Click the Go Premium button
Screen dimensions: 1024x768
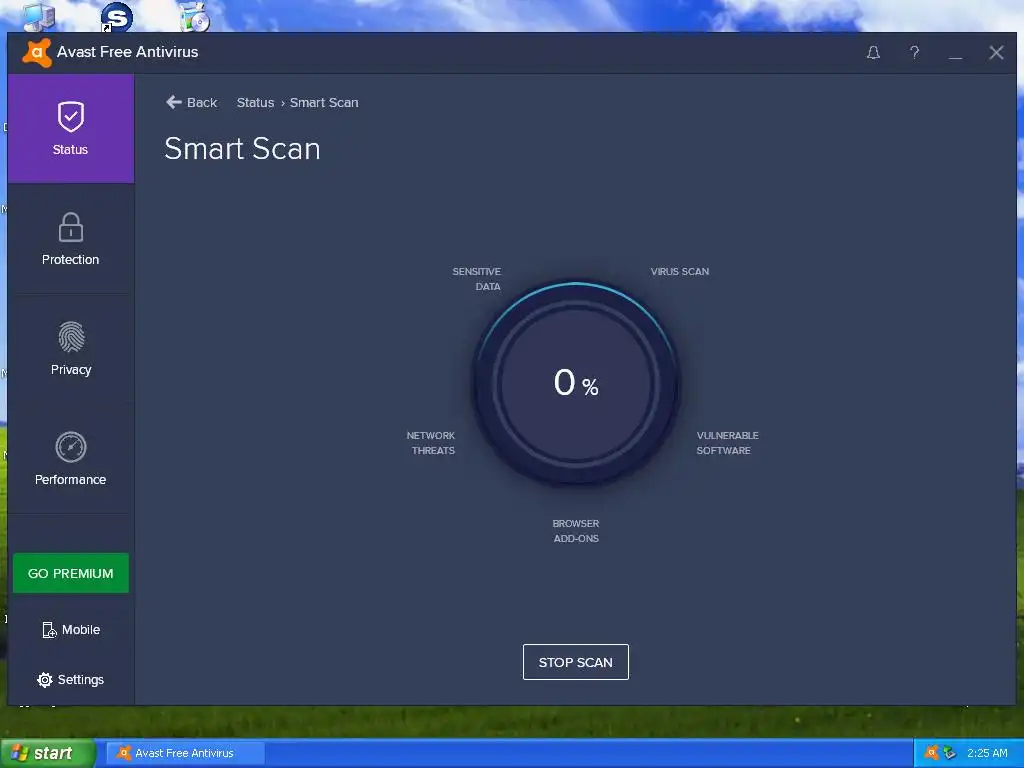[x=71, y=573]
